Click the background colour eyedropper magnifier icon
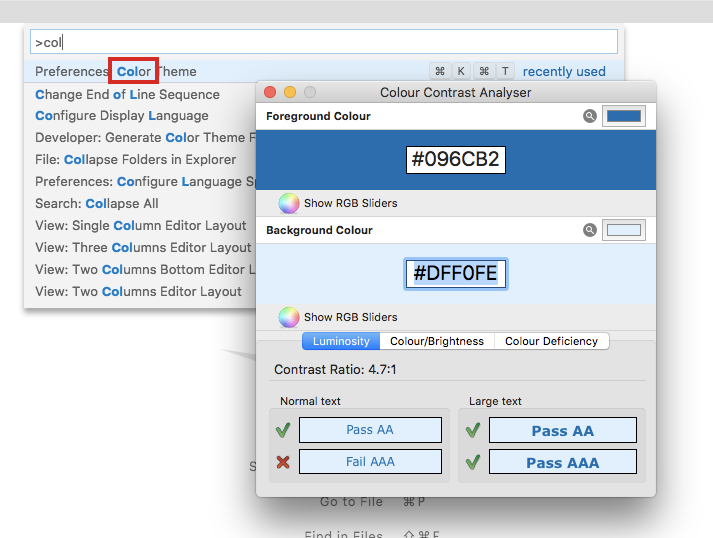Screen dimensions: 713x538 pos(590,230)
